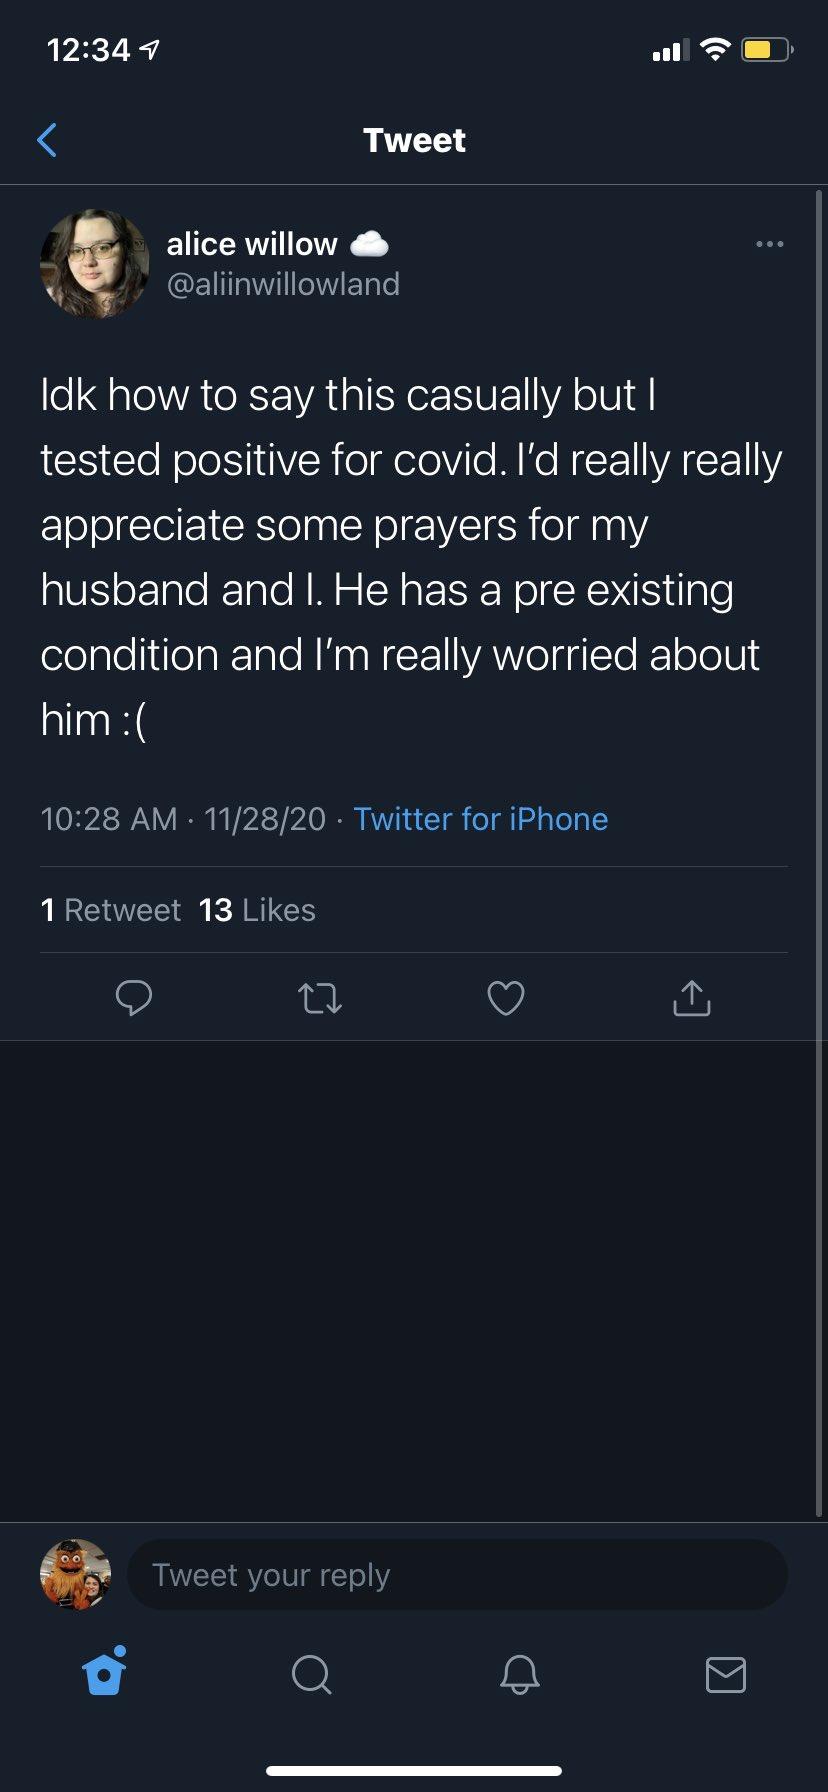View the 13 Likes list
Image resolution: width=828 pixels, height=1792 pixels.
coord(257,910)
